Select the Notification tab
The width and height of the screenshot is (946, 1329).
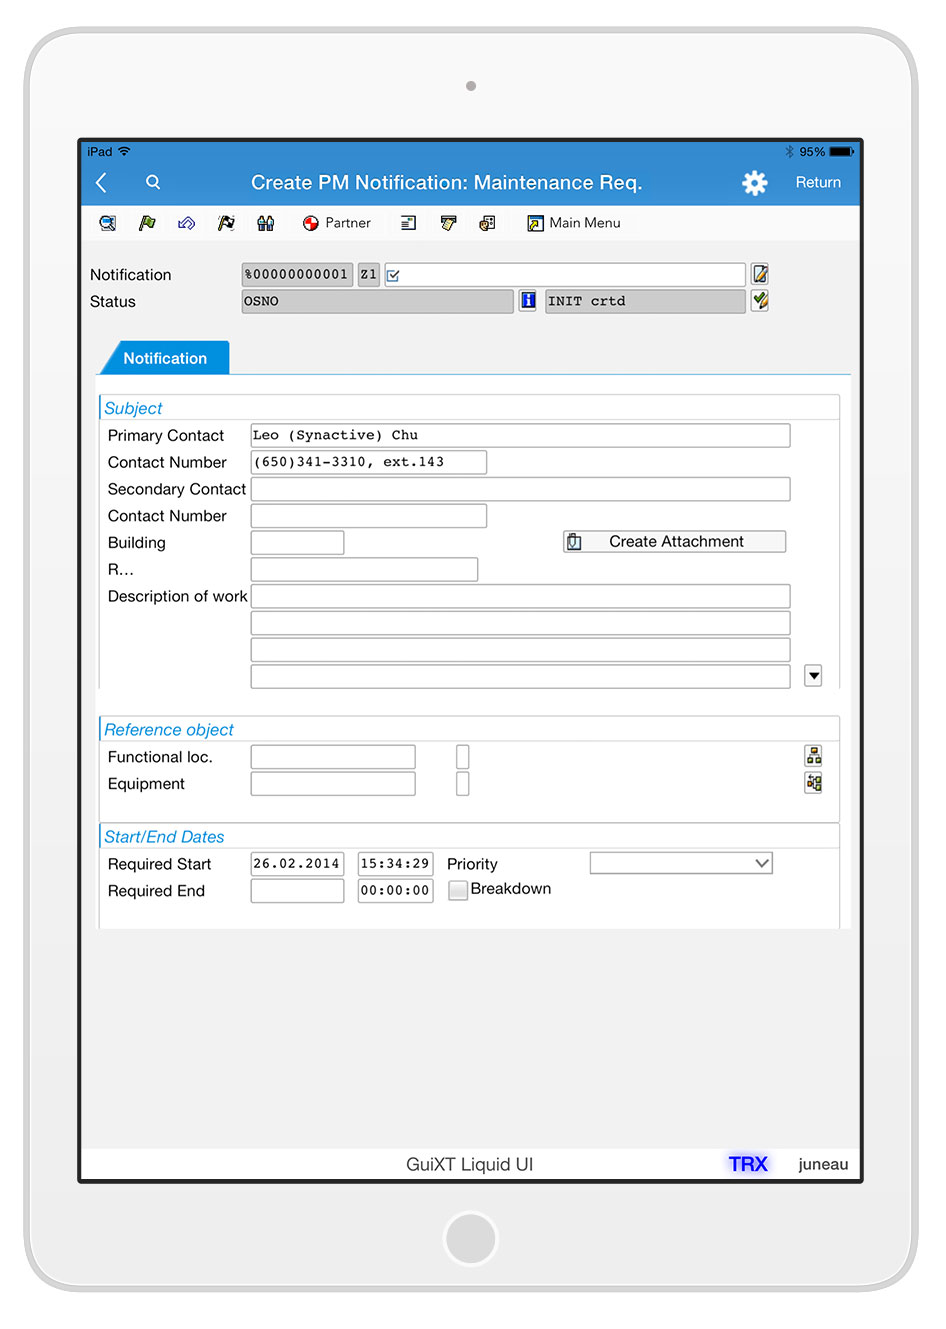165,358
